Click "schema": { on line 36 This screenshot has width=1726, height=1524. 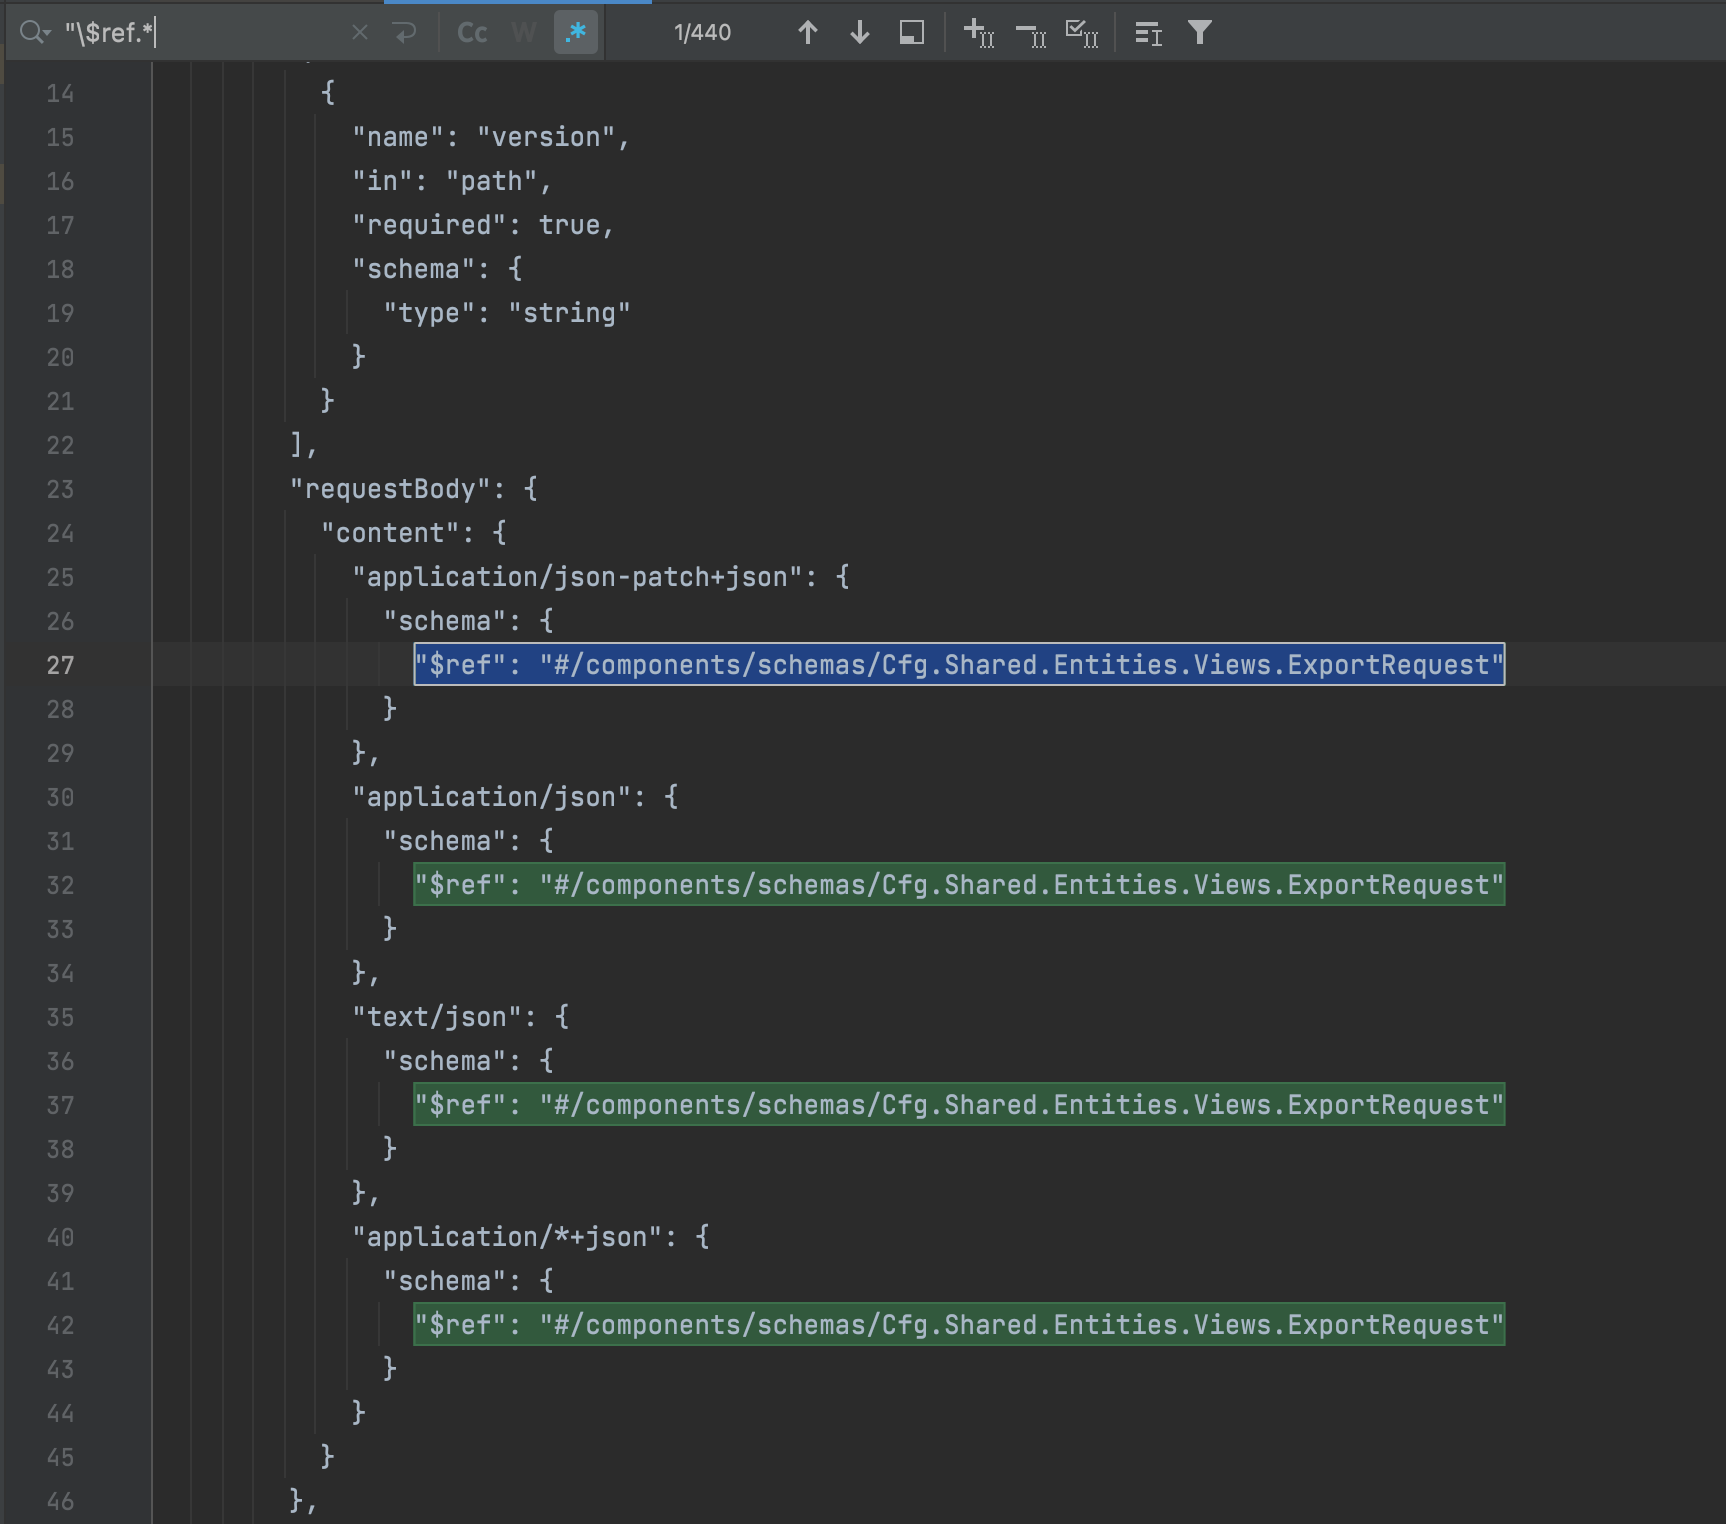point(468,1061)
